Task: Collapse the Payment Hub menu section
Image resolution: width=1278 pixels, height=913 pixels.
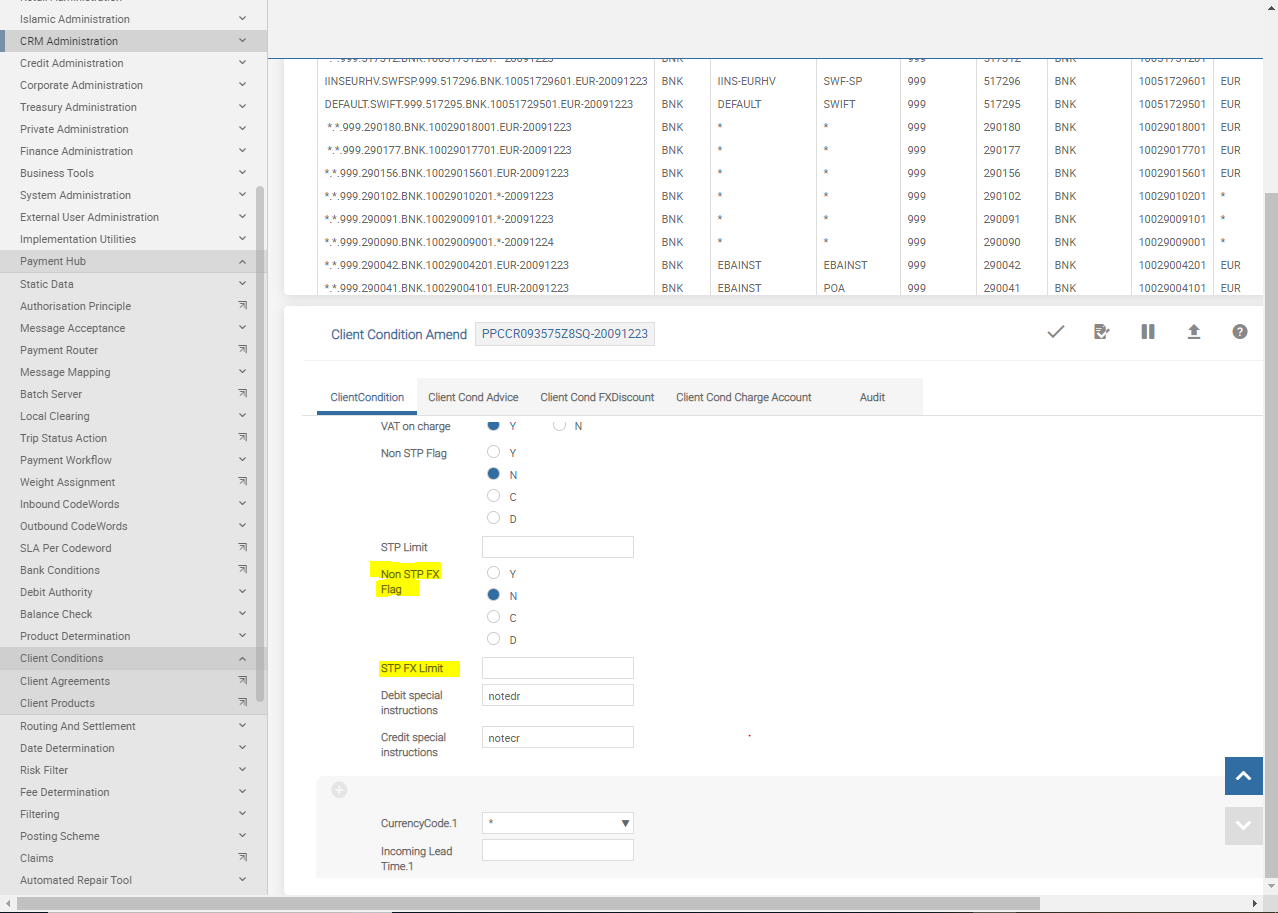Action: (x=242, y=262)
